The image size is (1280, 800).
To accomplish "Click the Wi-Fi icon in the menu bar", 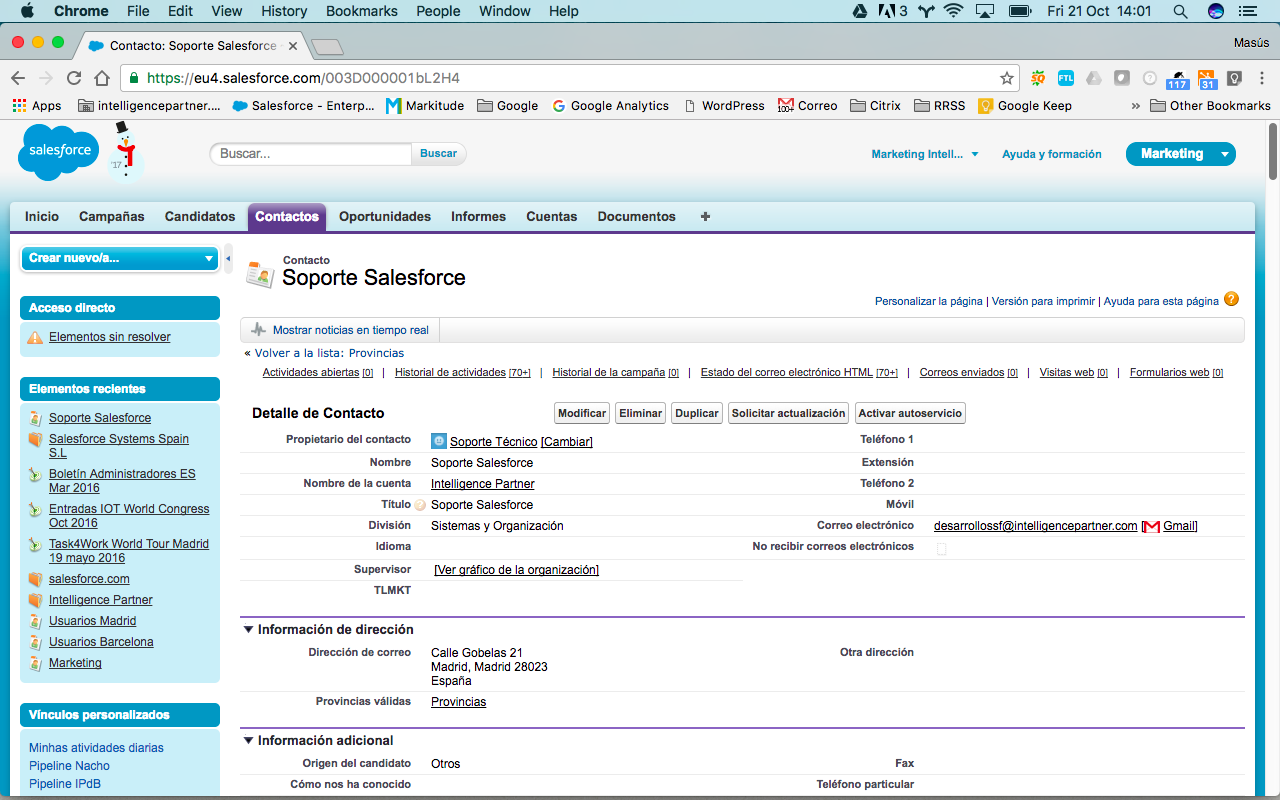I will pos(953,11).
